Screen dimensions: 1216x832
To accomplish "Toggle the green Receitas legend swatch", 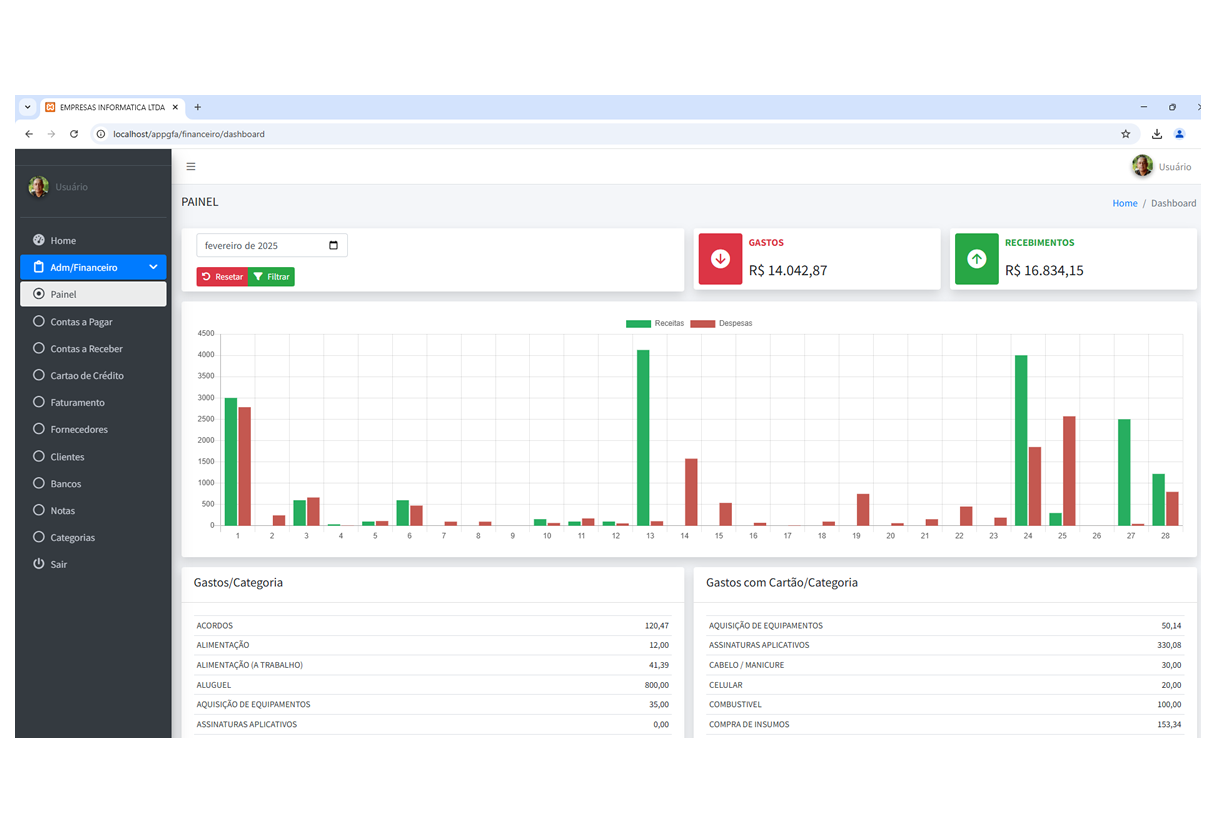I will 638,324.
